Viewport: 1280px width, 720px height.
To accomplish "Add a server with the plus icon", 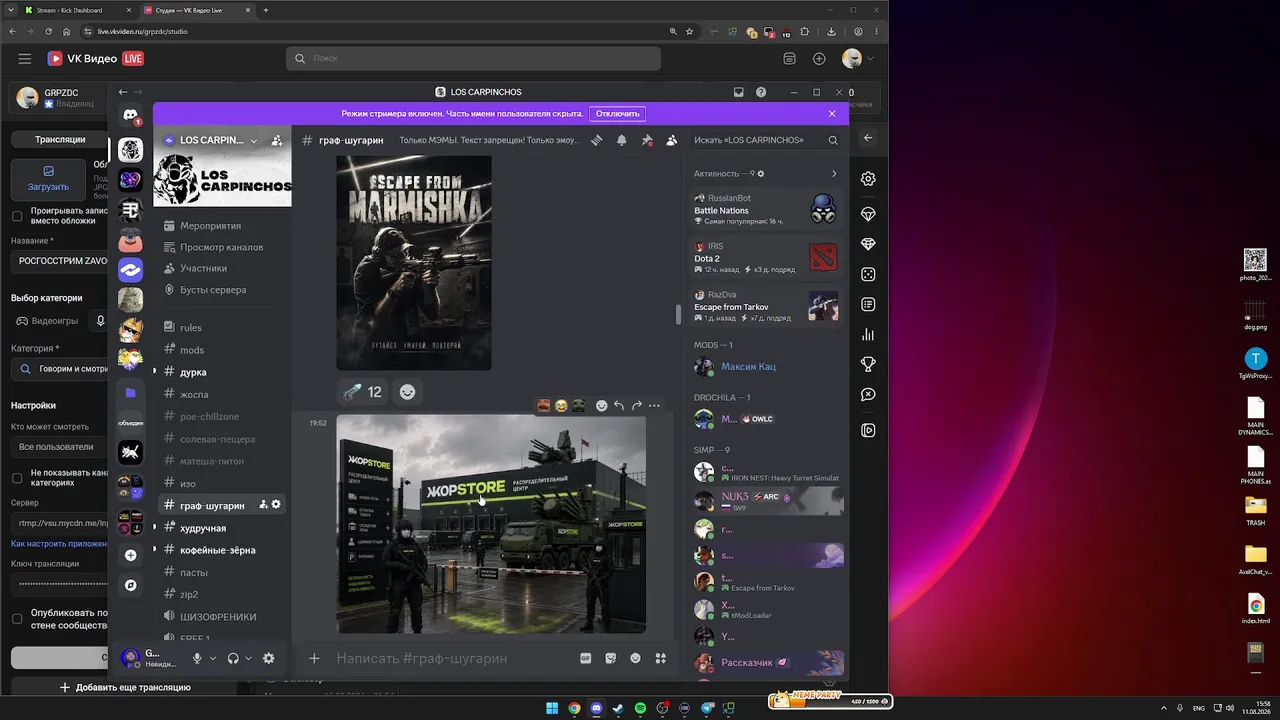I will 131,555.
